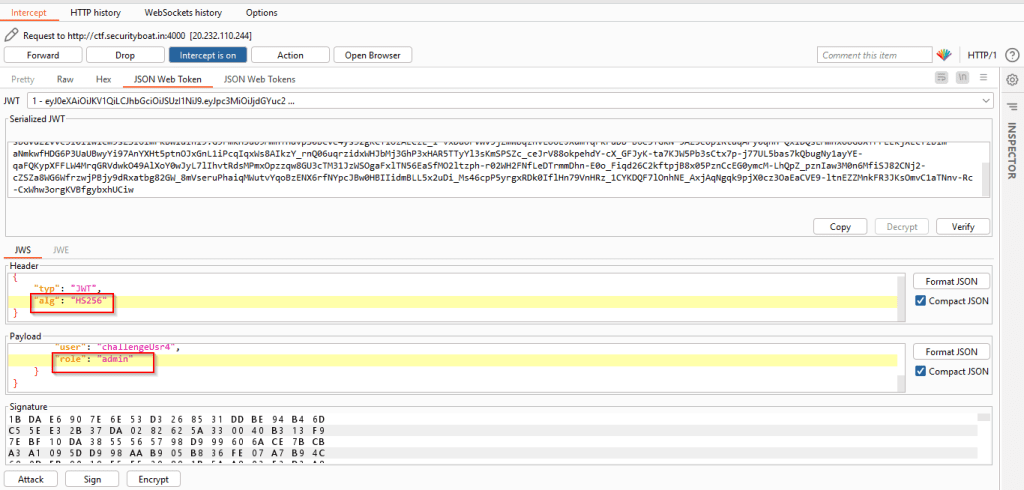Click the Sign button
This screenshot has width=1024, height=490.
tap(92, 479)
